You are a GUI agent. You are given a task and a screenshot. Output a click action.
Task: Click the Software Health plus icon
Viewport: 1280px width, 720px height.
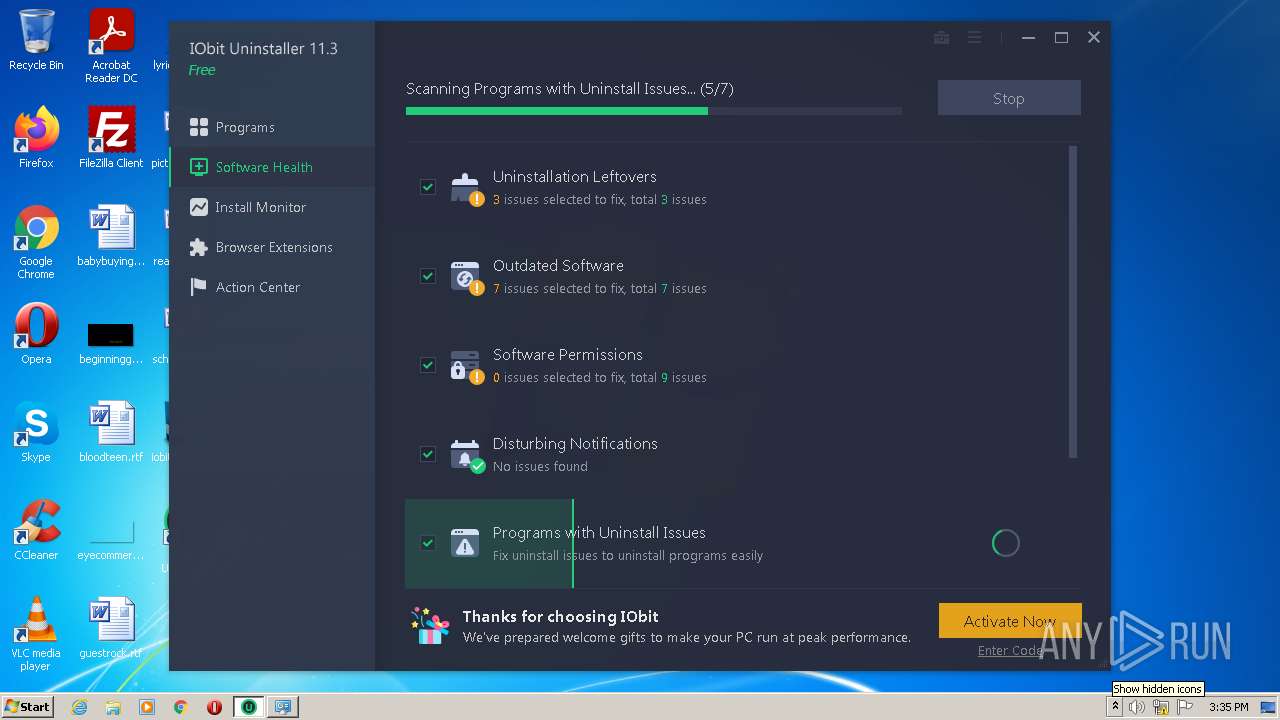199,167
